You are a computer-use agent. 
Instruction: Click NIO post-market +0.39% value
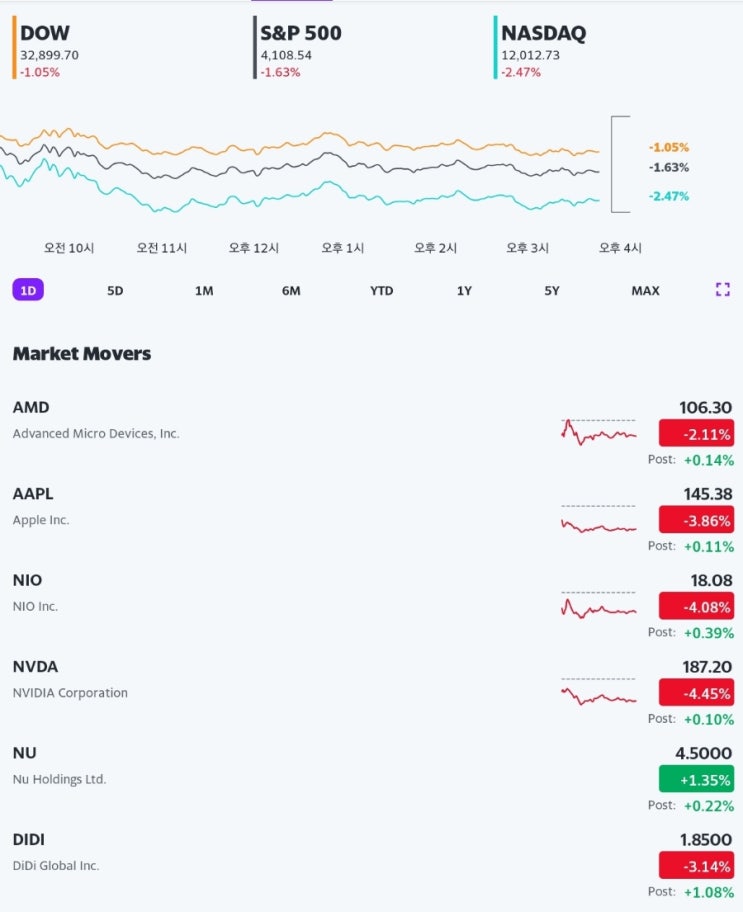point(709,633)
